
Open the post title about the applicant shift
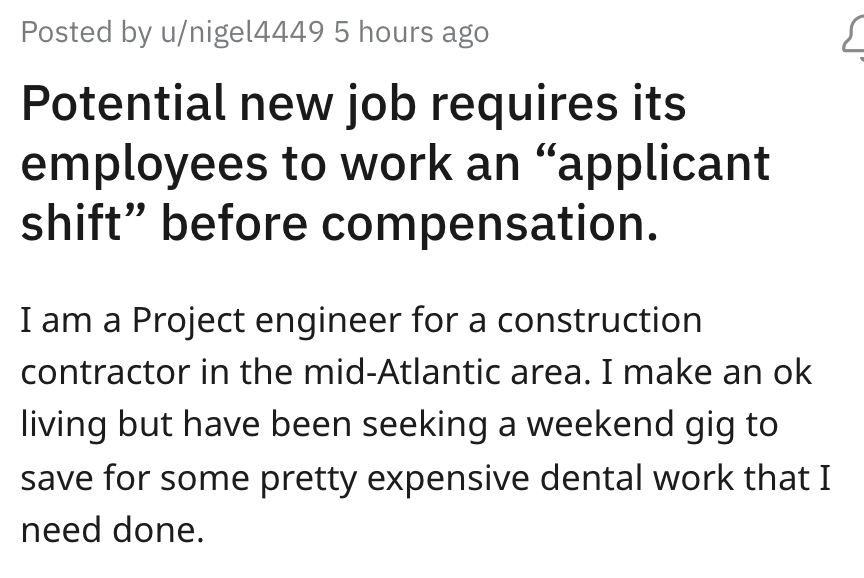(395, 164)
